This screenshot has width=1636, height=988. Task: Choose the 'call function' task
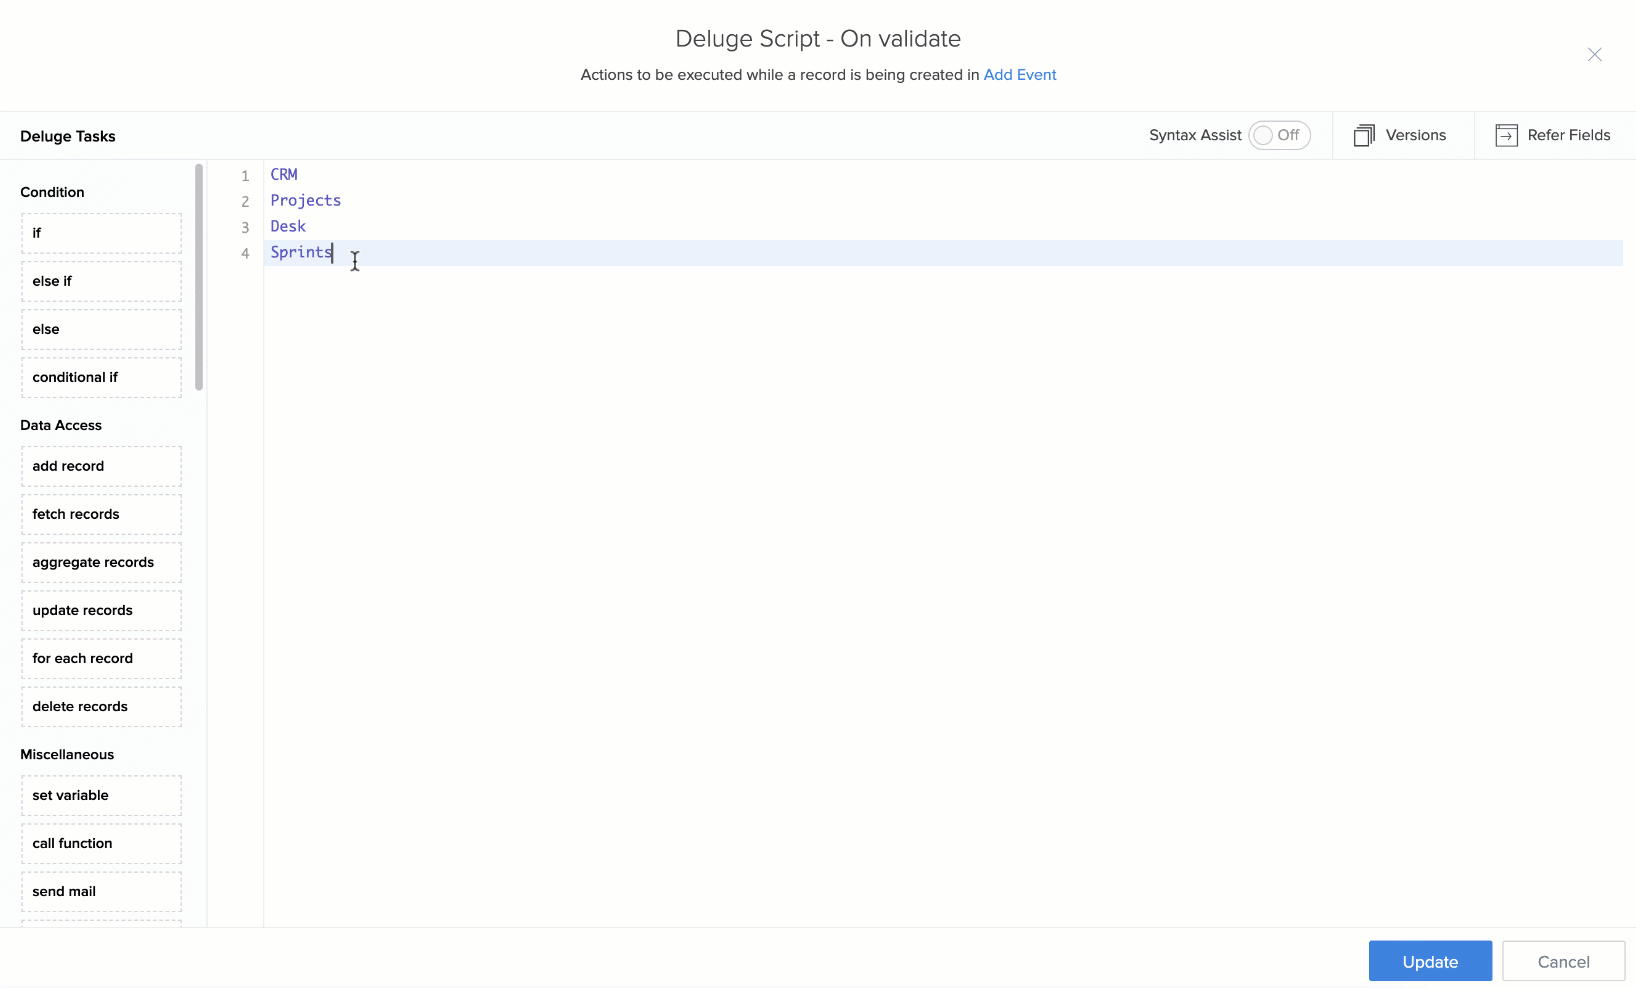tap(101, 843)
